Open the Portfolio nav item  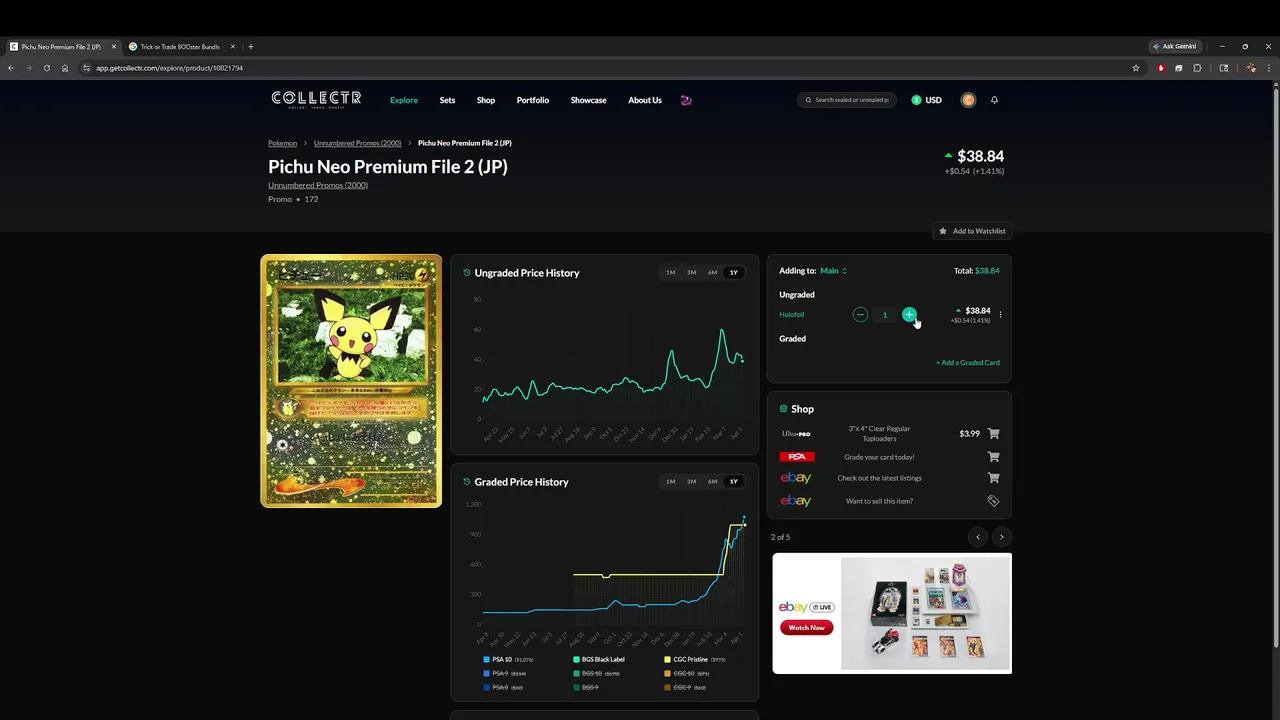(x=533, y=100)
